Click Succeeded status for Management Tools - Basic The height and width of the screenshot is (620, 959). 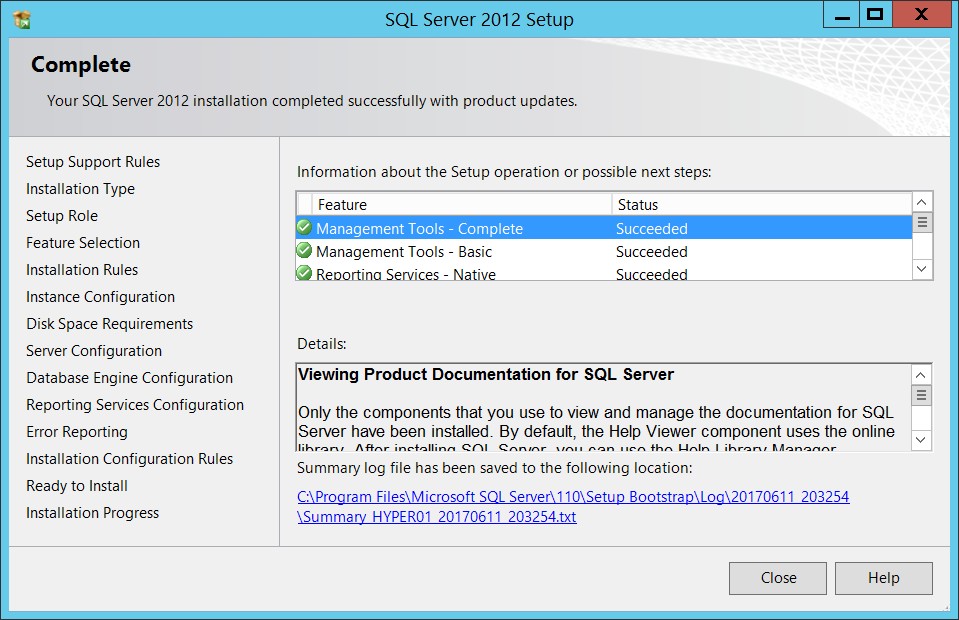[651, 251]
